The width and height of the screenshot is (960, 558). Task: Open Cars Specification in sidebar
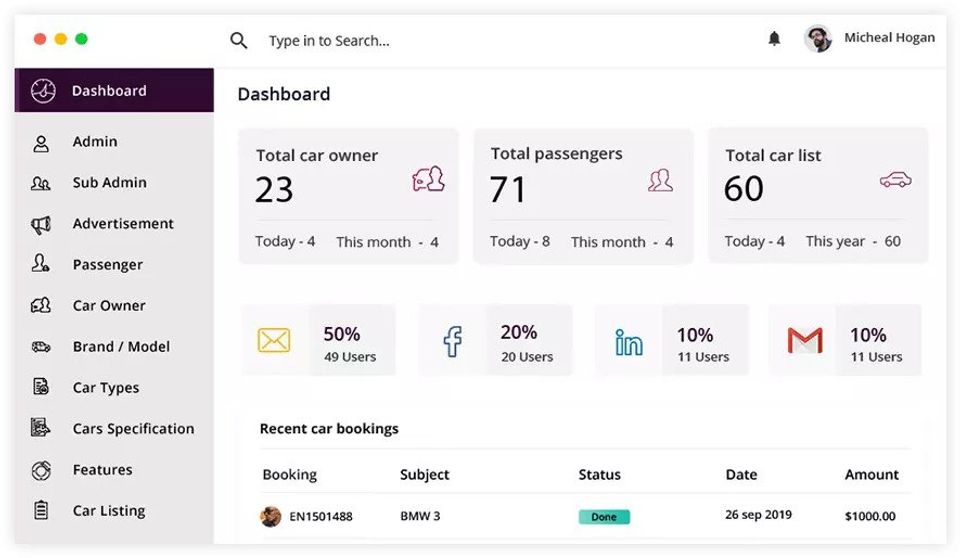(133, 429)
